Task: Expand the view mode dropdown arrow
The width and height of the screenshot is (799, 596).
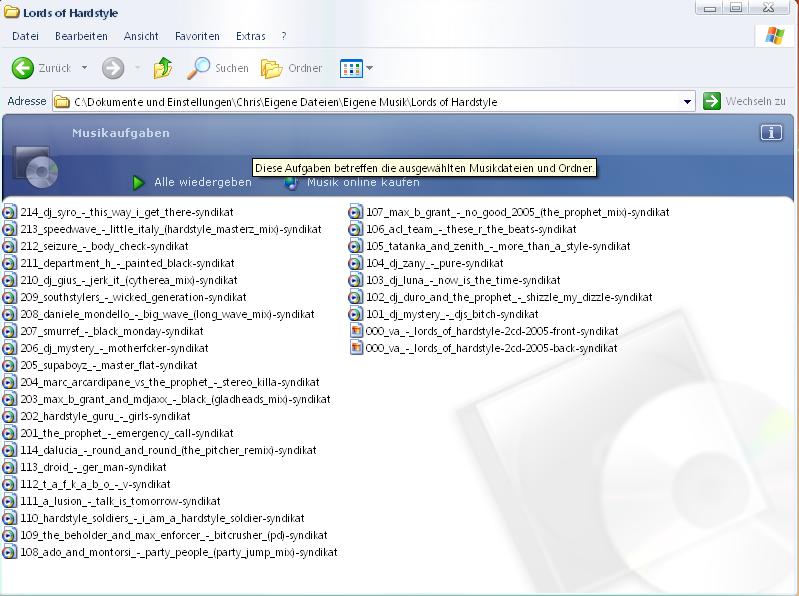Action: (370, 68)
